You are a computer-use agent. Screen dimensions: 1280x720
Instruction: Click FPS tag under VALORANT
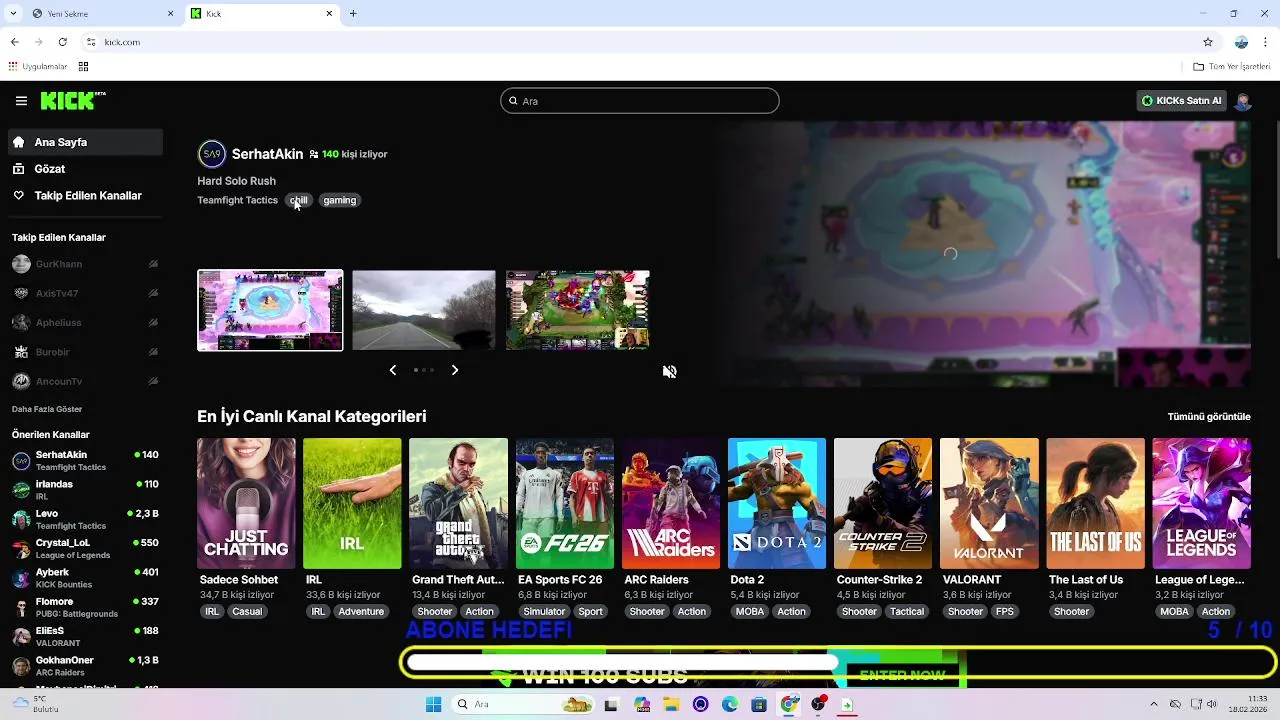tap(1005, 612)
